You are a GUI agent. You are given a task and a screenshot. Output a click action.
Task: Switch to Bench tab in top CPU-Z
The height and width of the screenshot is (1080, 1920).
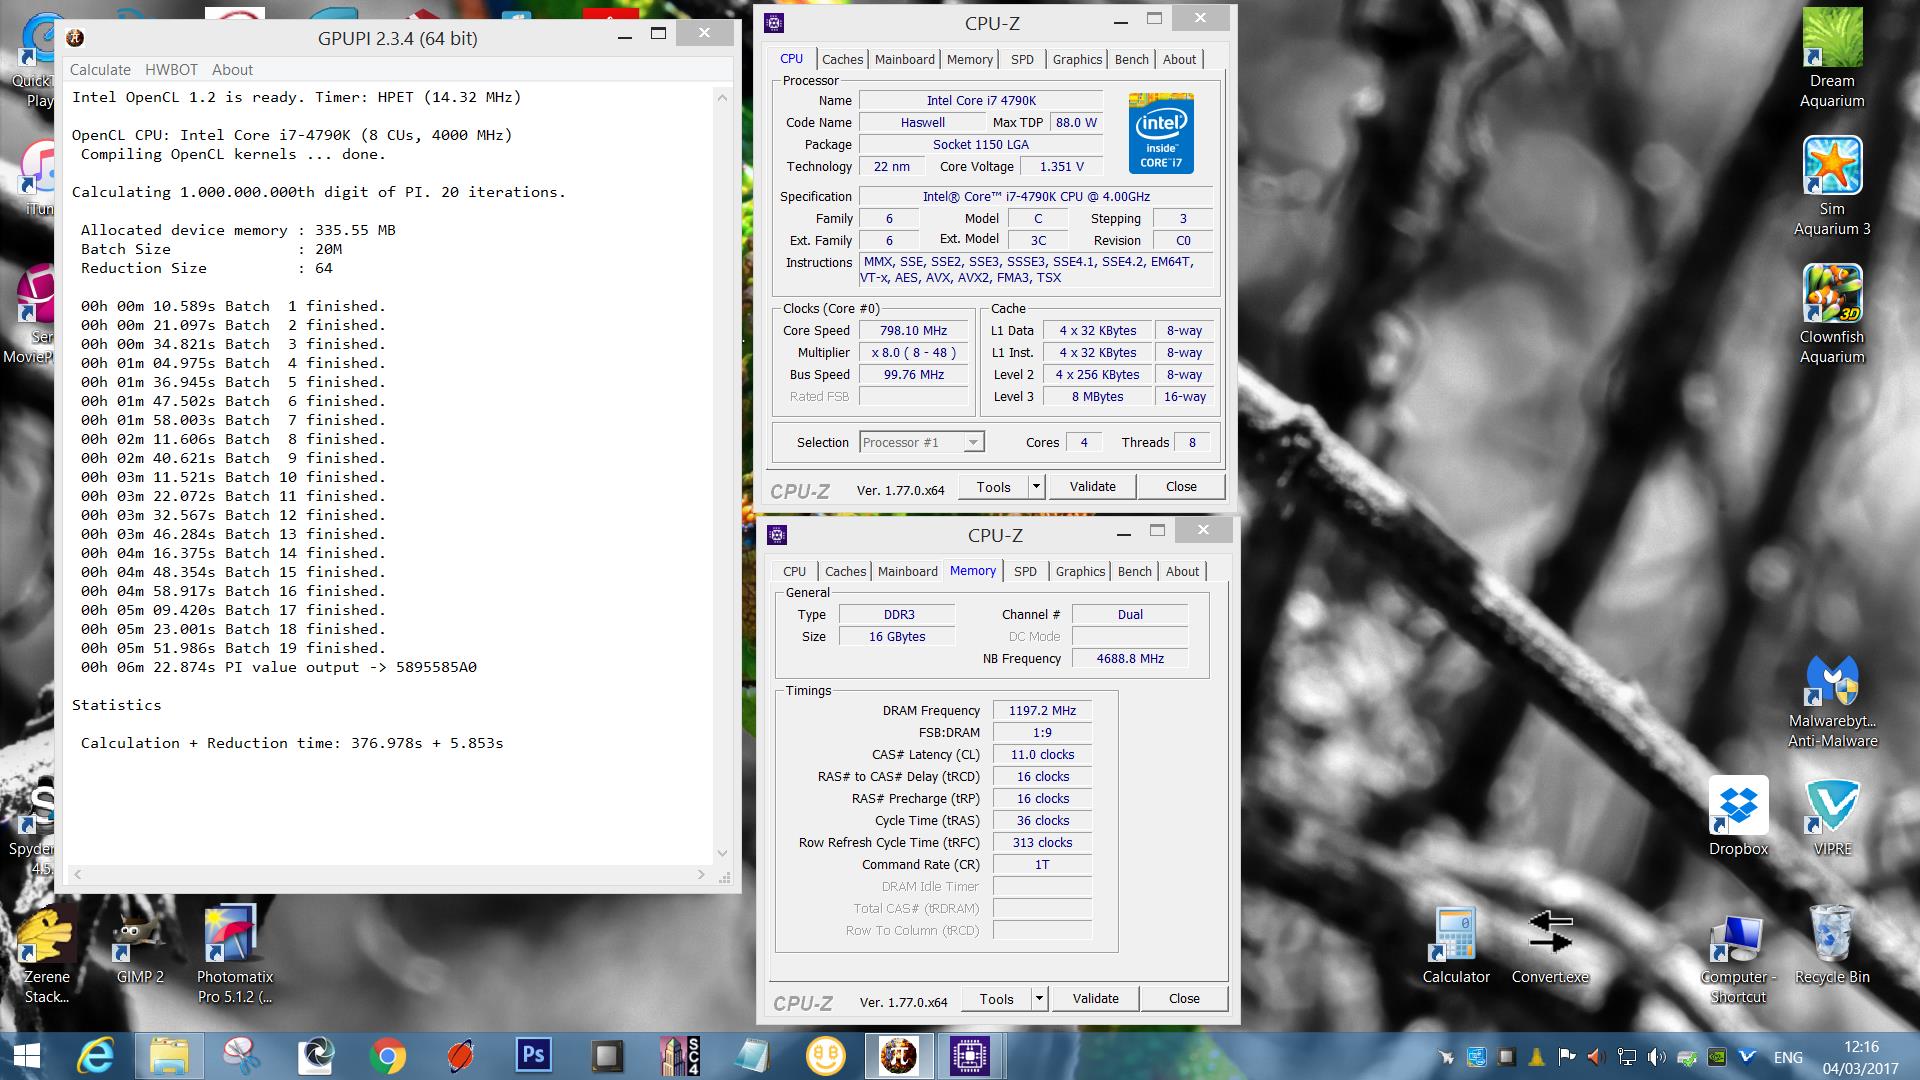click(x=1131, y=59)
